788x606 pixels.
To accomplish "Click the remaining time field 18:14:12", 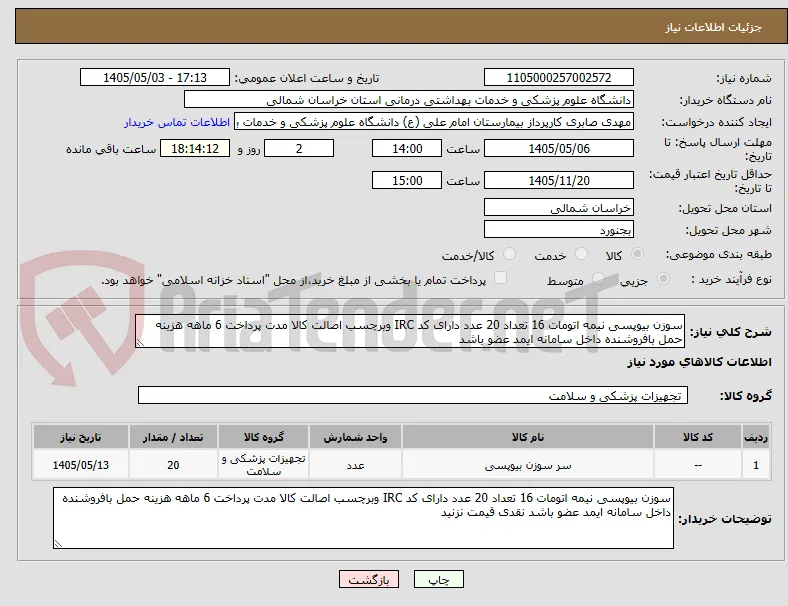I will [195, 149].
